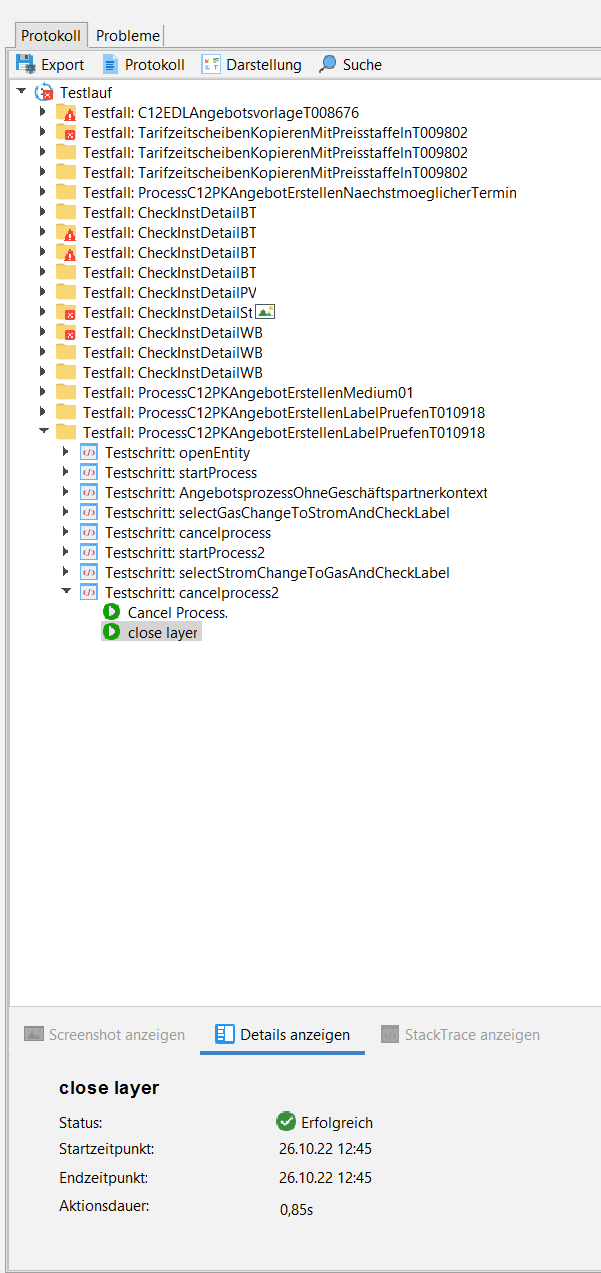Click the warning folder icon of C12EDLAngebotsvorlageT008676
The width and height of the screenshot is (601, 1273).
[x=66, y=113]
